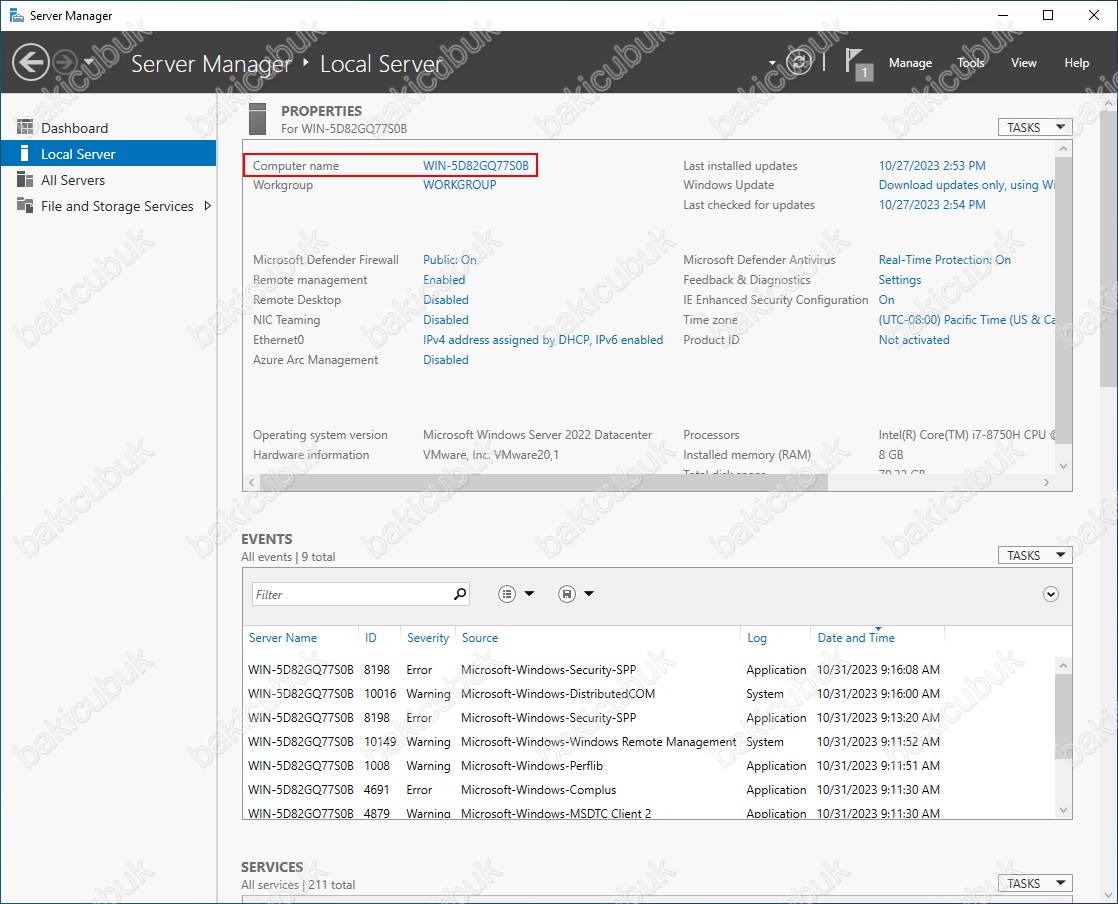Open the Pacific Time zone link

coord(966,319)
